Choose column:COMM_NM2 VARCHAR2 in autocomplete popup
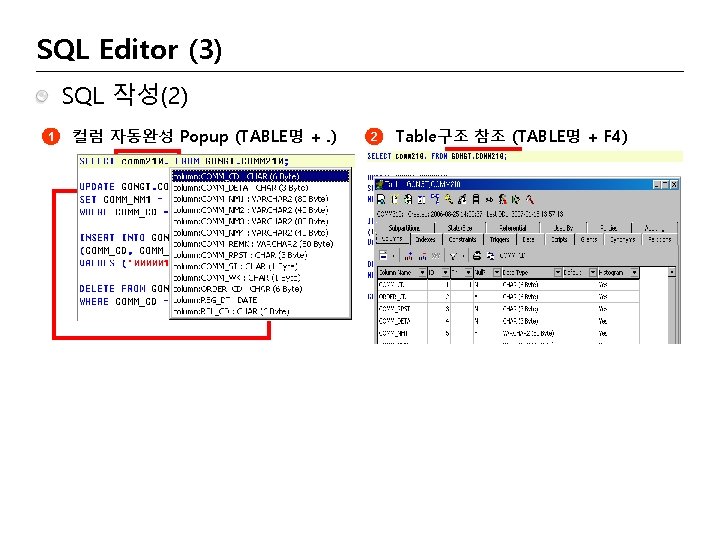Viewport: 720px width, 540px height. 260,210
